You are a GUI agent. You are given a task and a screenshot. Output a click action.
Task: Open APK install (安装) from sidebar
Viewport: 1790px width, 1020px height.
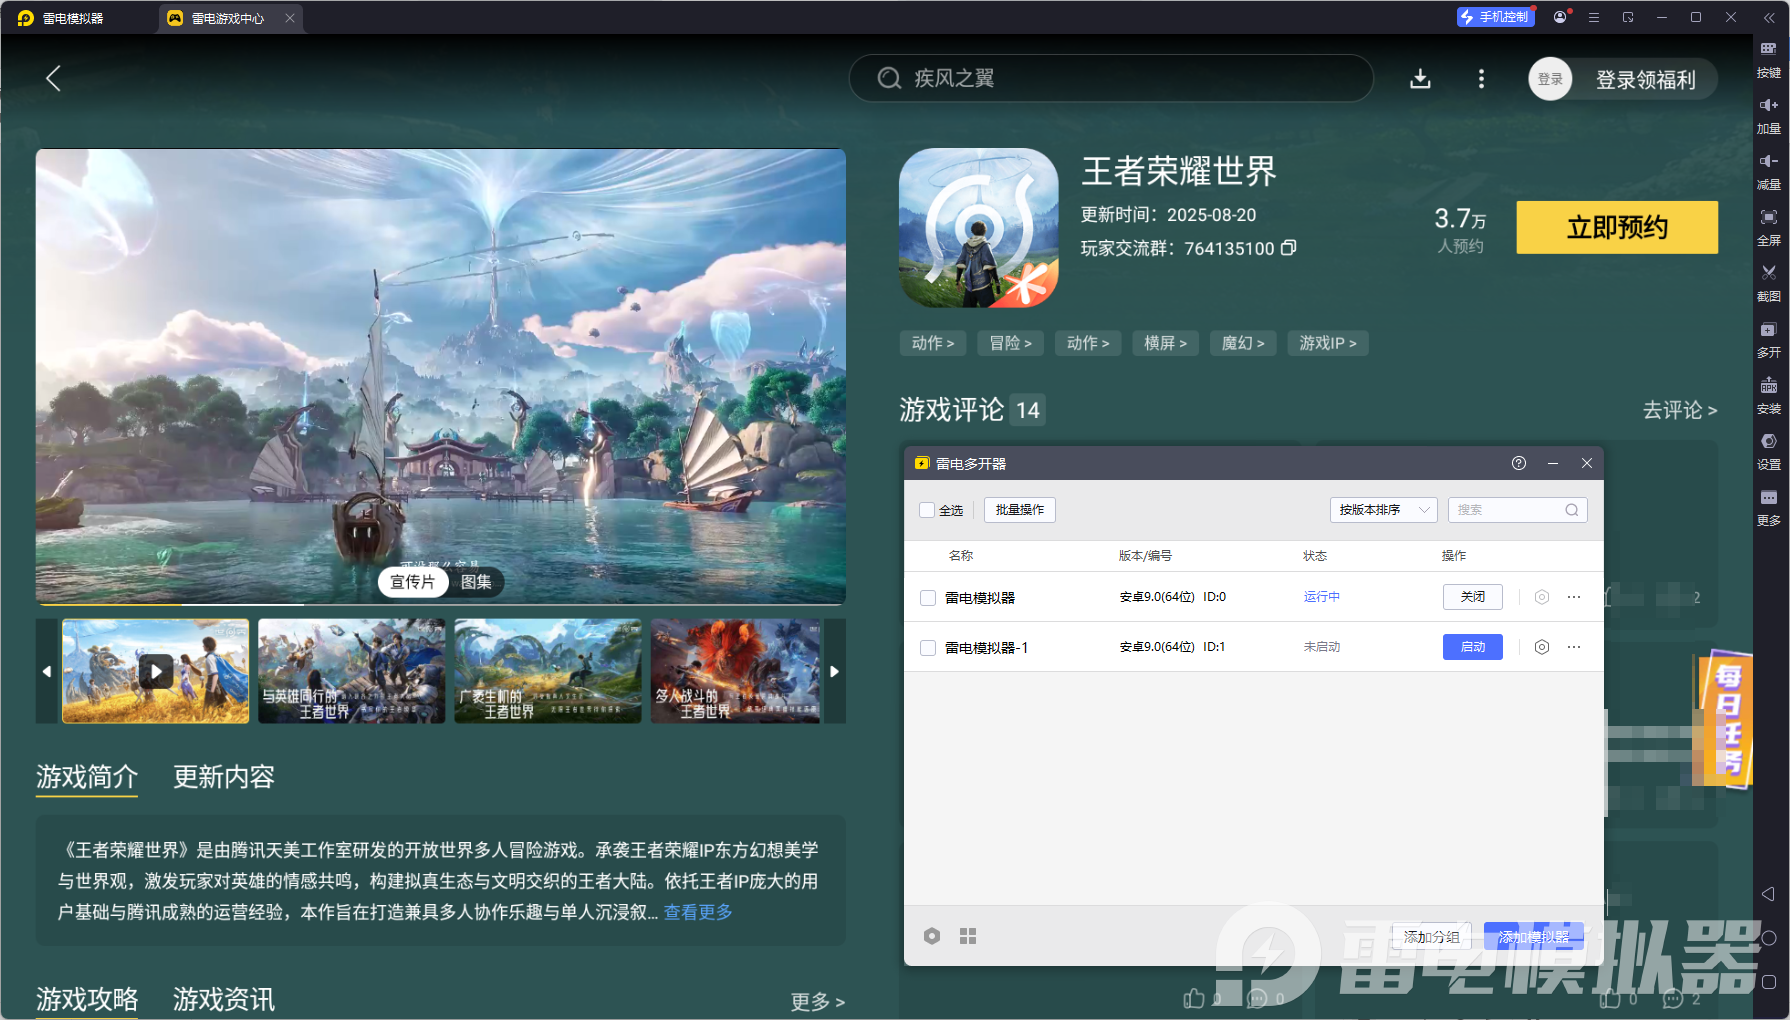pyautogui.click(x=1768, y=392)
